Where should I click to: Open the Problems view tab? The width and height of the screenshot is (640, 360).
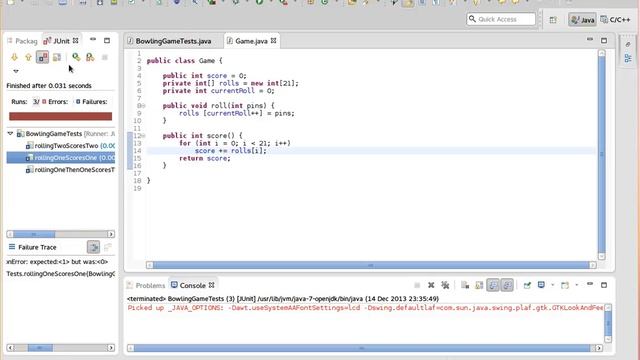click(x=146, y=285)
